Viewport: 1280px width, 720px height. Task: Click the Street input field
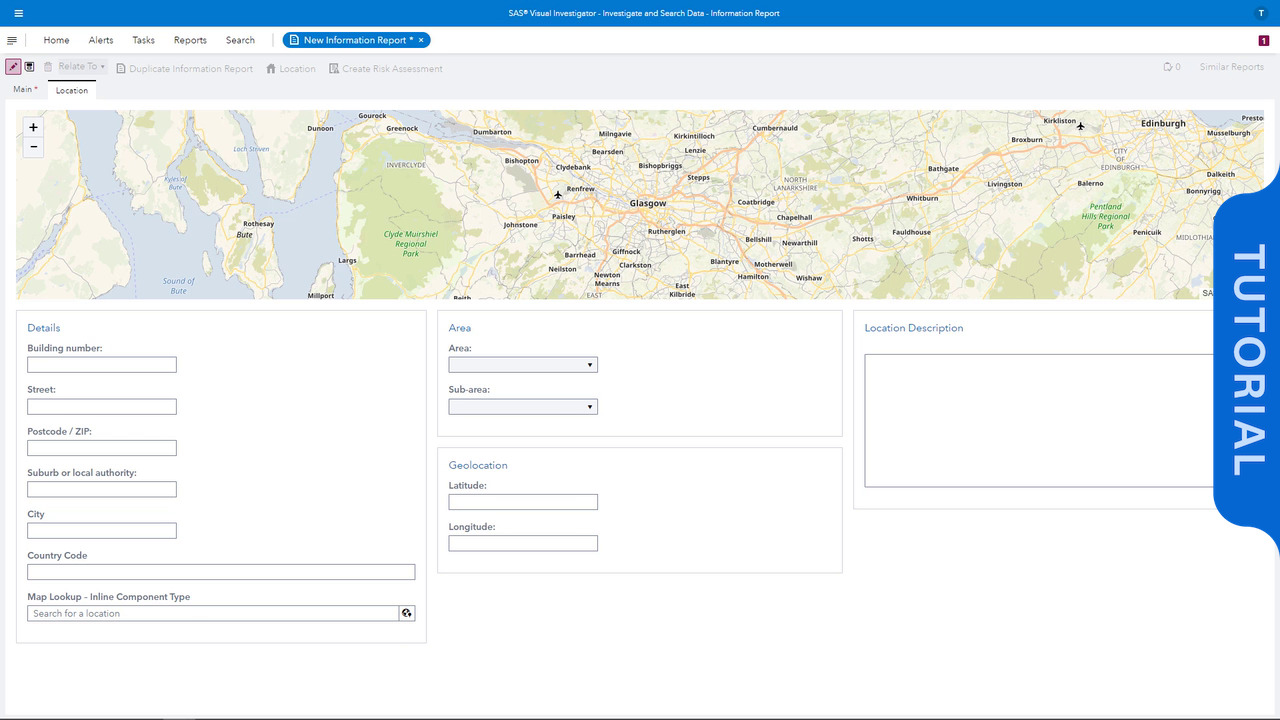coord(102,407)
